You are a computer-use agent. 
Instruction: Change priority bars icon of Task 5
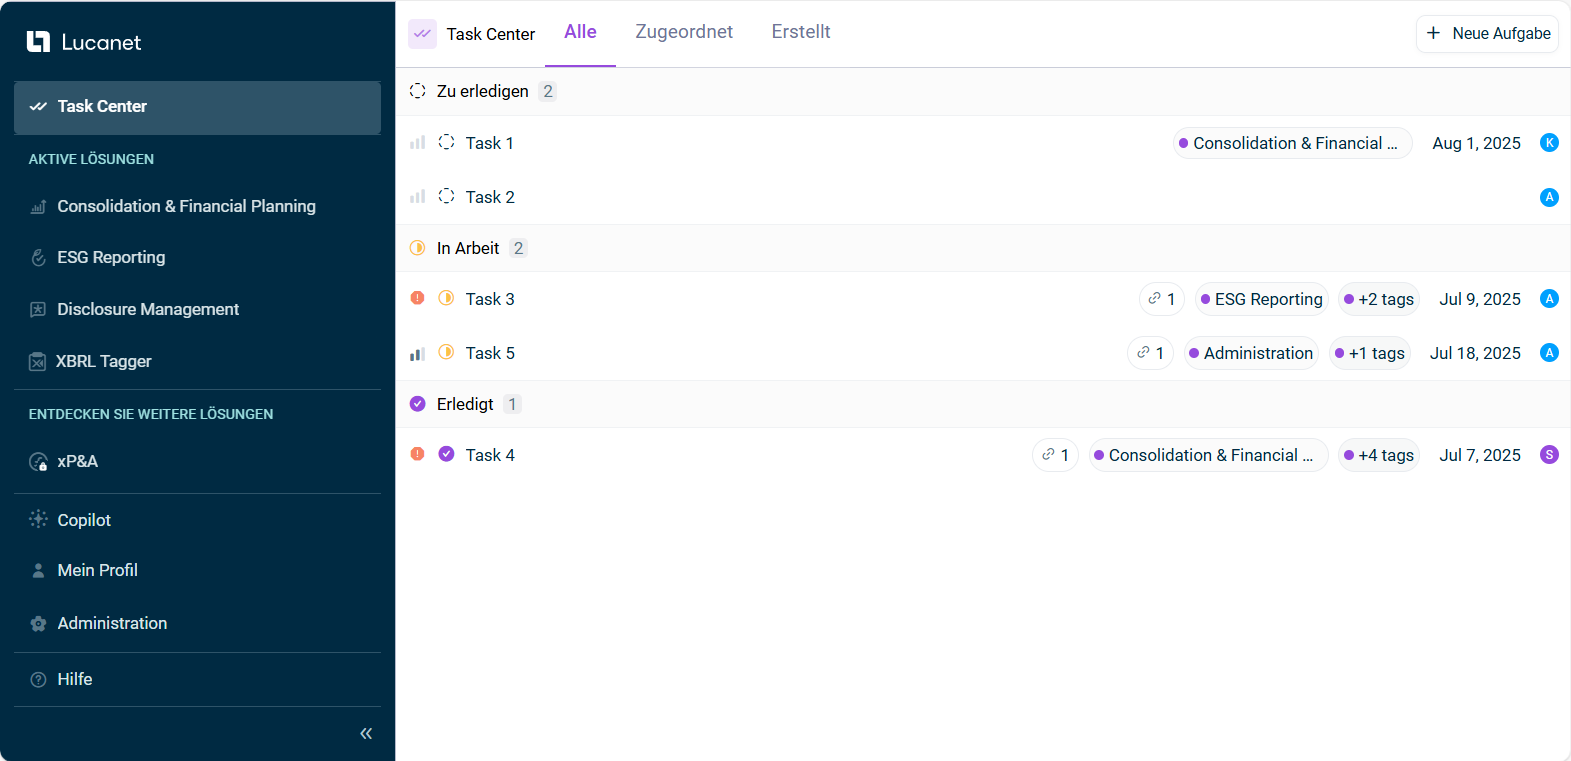[x=417, y=353]
